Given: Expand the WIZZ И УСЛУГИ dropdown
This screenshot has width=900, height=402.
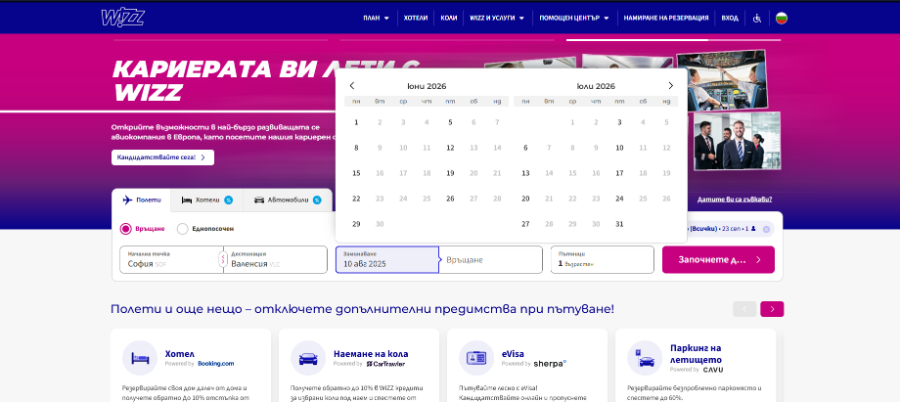Looking at the screenshot, I should tap(497, 18).
